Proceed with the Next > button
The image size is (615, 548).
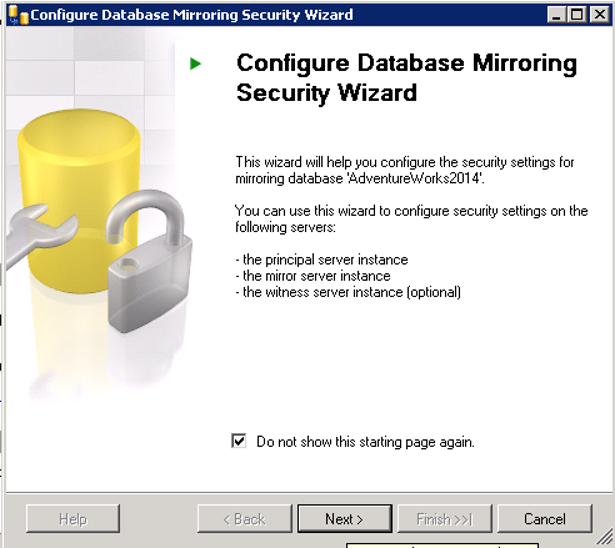(345, 519)
